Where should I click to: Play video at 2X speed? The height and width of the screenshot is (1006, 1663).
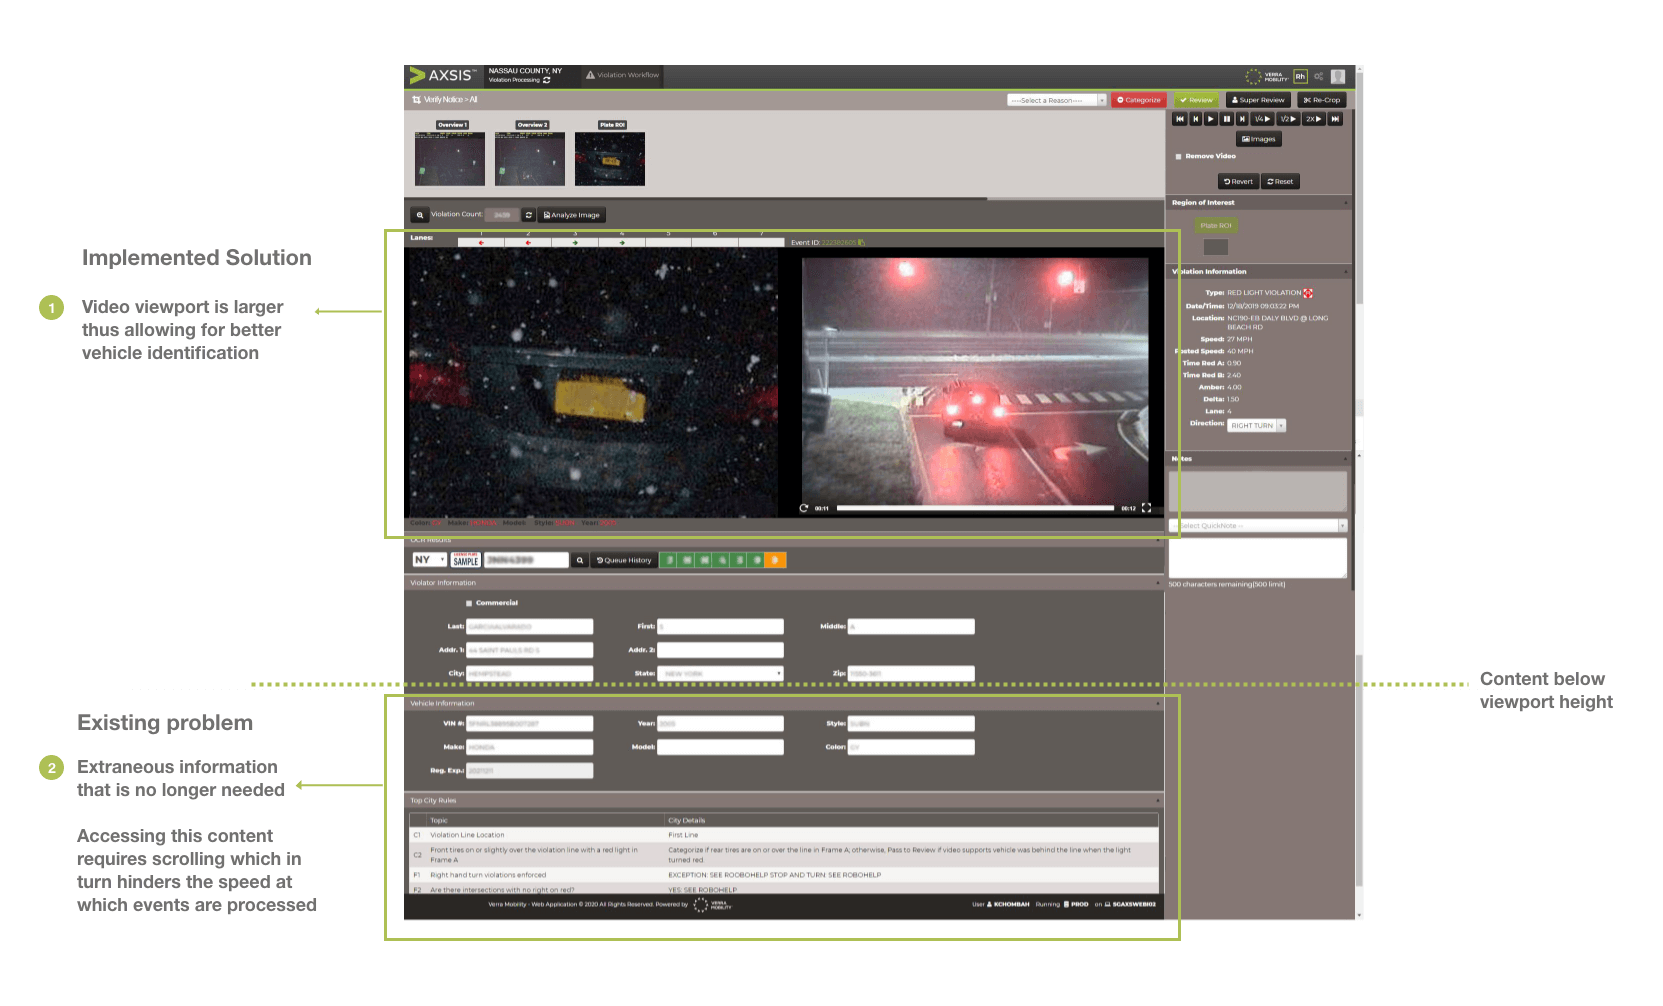(1314, 119)
